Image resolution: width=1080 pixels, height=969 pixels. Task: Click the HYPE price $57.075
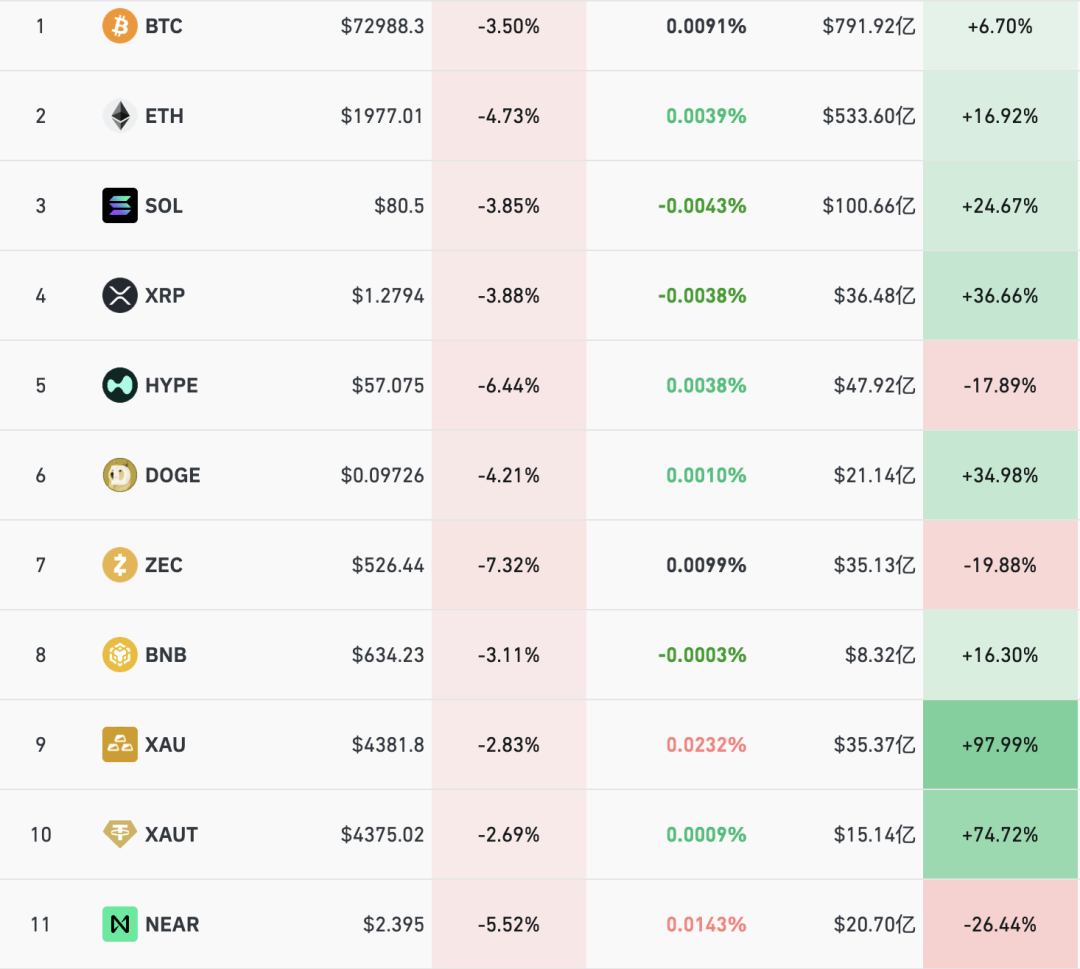click(x=388, y=385)
